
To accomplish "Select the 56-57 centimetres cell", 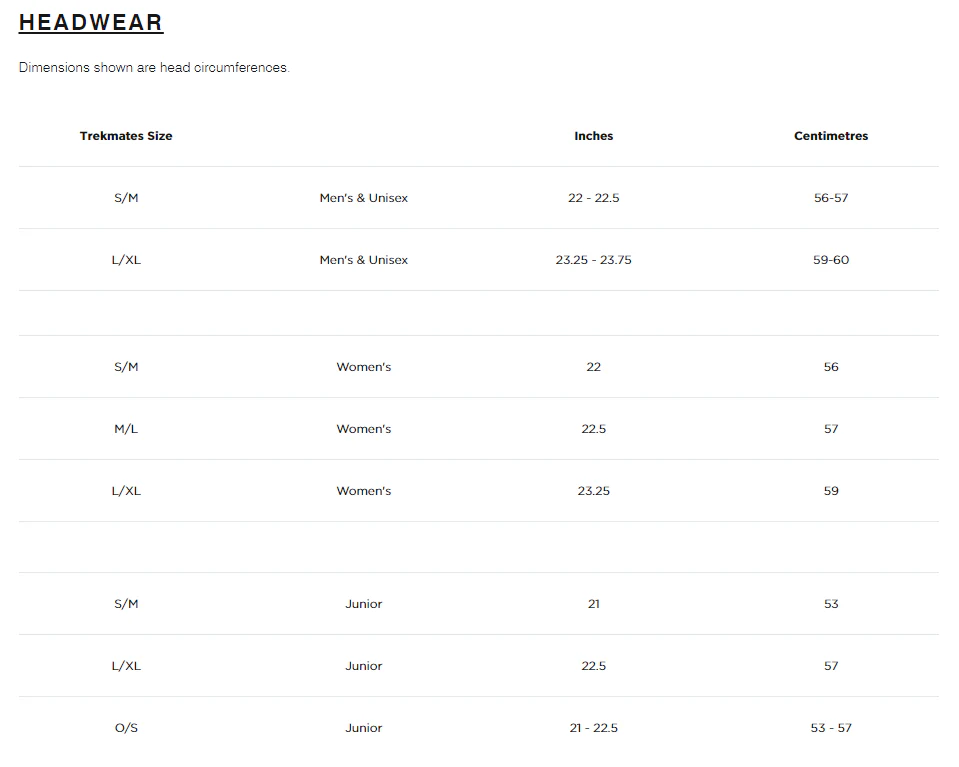I will click(831, 198).
